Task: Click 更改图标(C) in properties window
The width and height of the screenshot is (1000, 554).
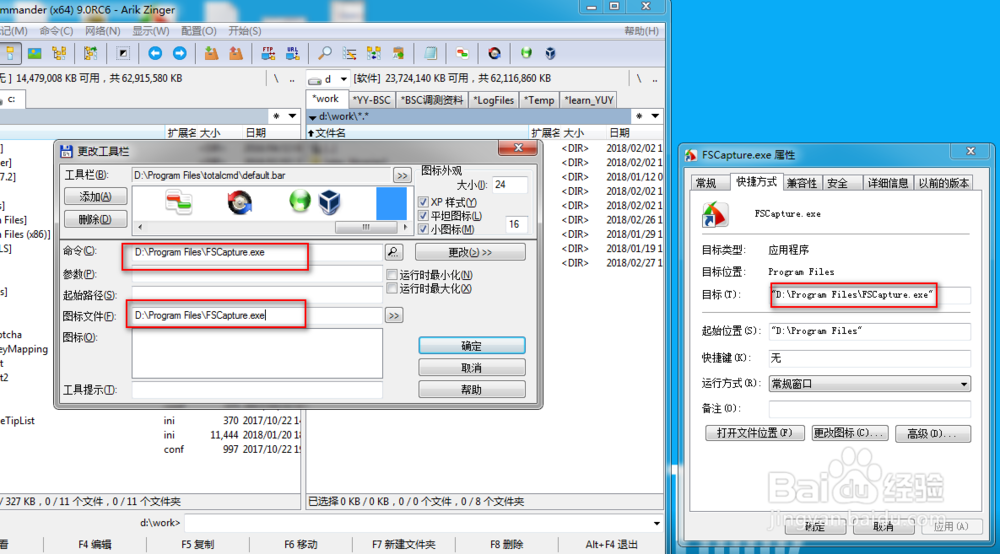Action: pos(849,434)
